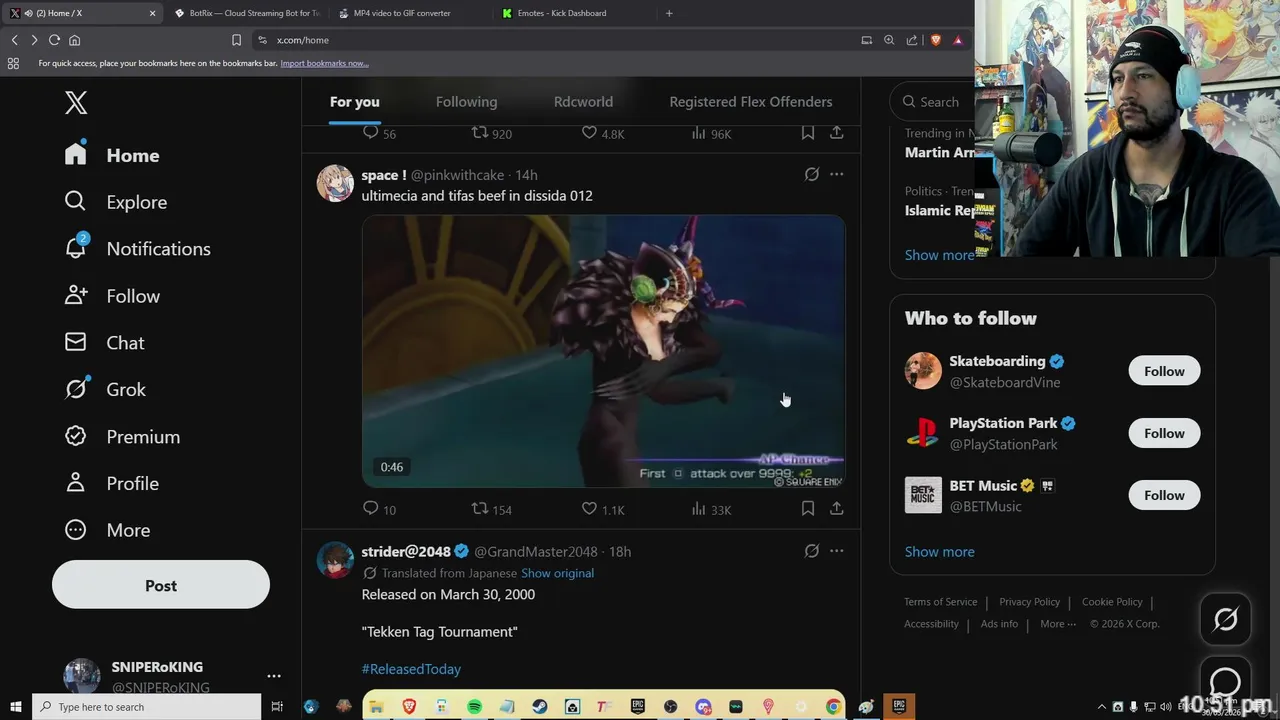The height and width of the screenshot is (720, 1280).
Task: Open the Brave Shields icon
Action: tap(936, 40)
